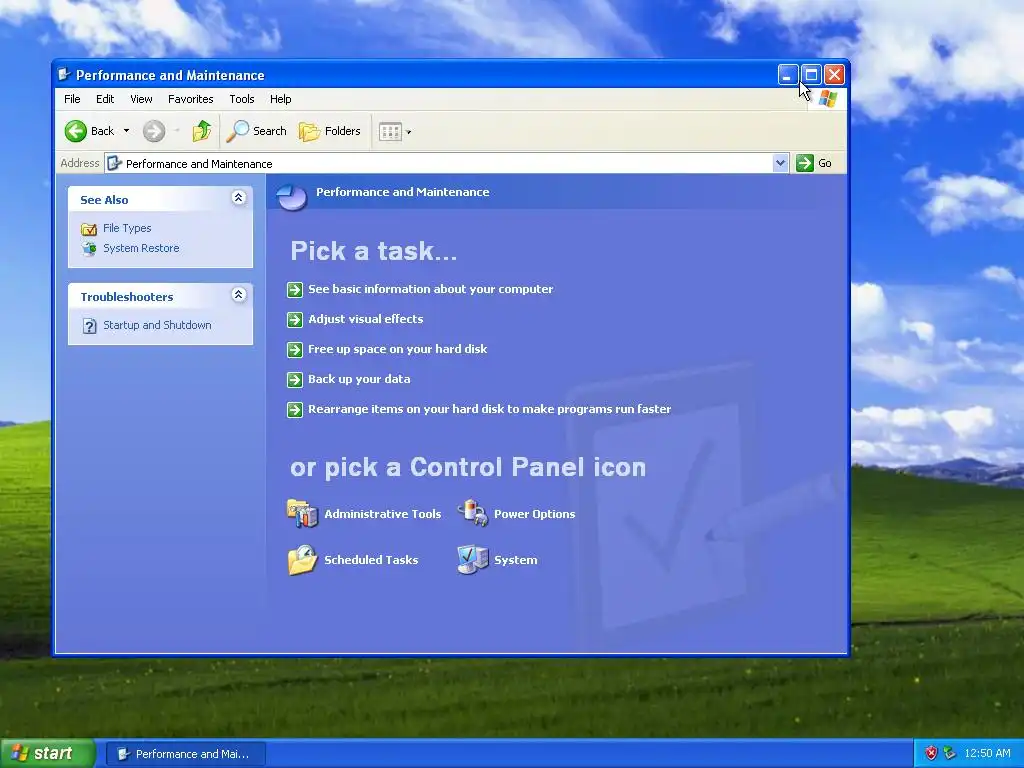
Task: Collapse the Troubleshooters panel
Action: (238, 295)
